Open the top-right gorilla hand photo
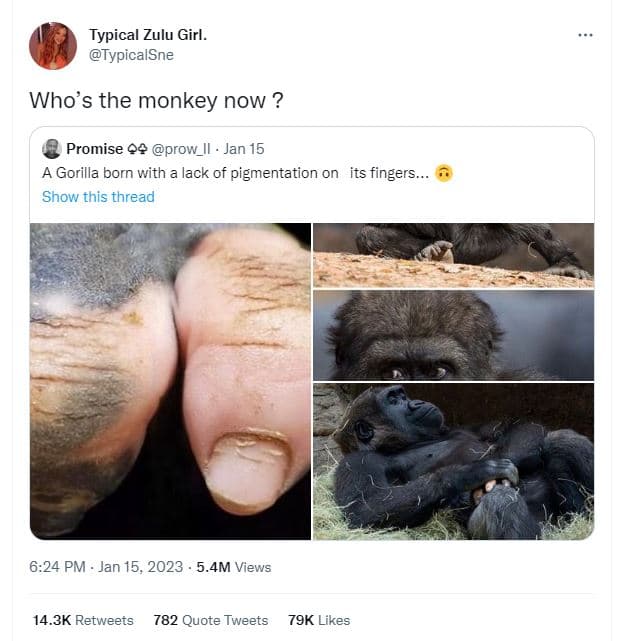Viewport: 620px width, 641px height. point(453,254)
